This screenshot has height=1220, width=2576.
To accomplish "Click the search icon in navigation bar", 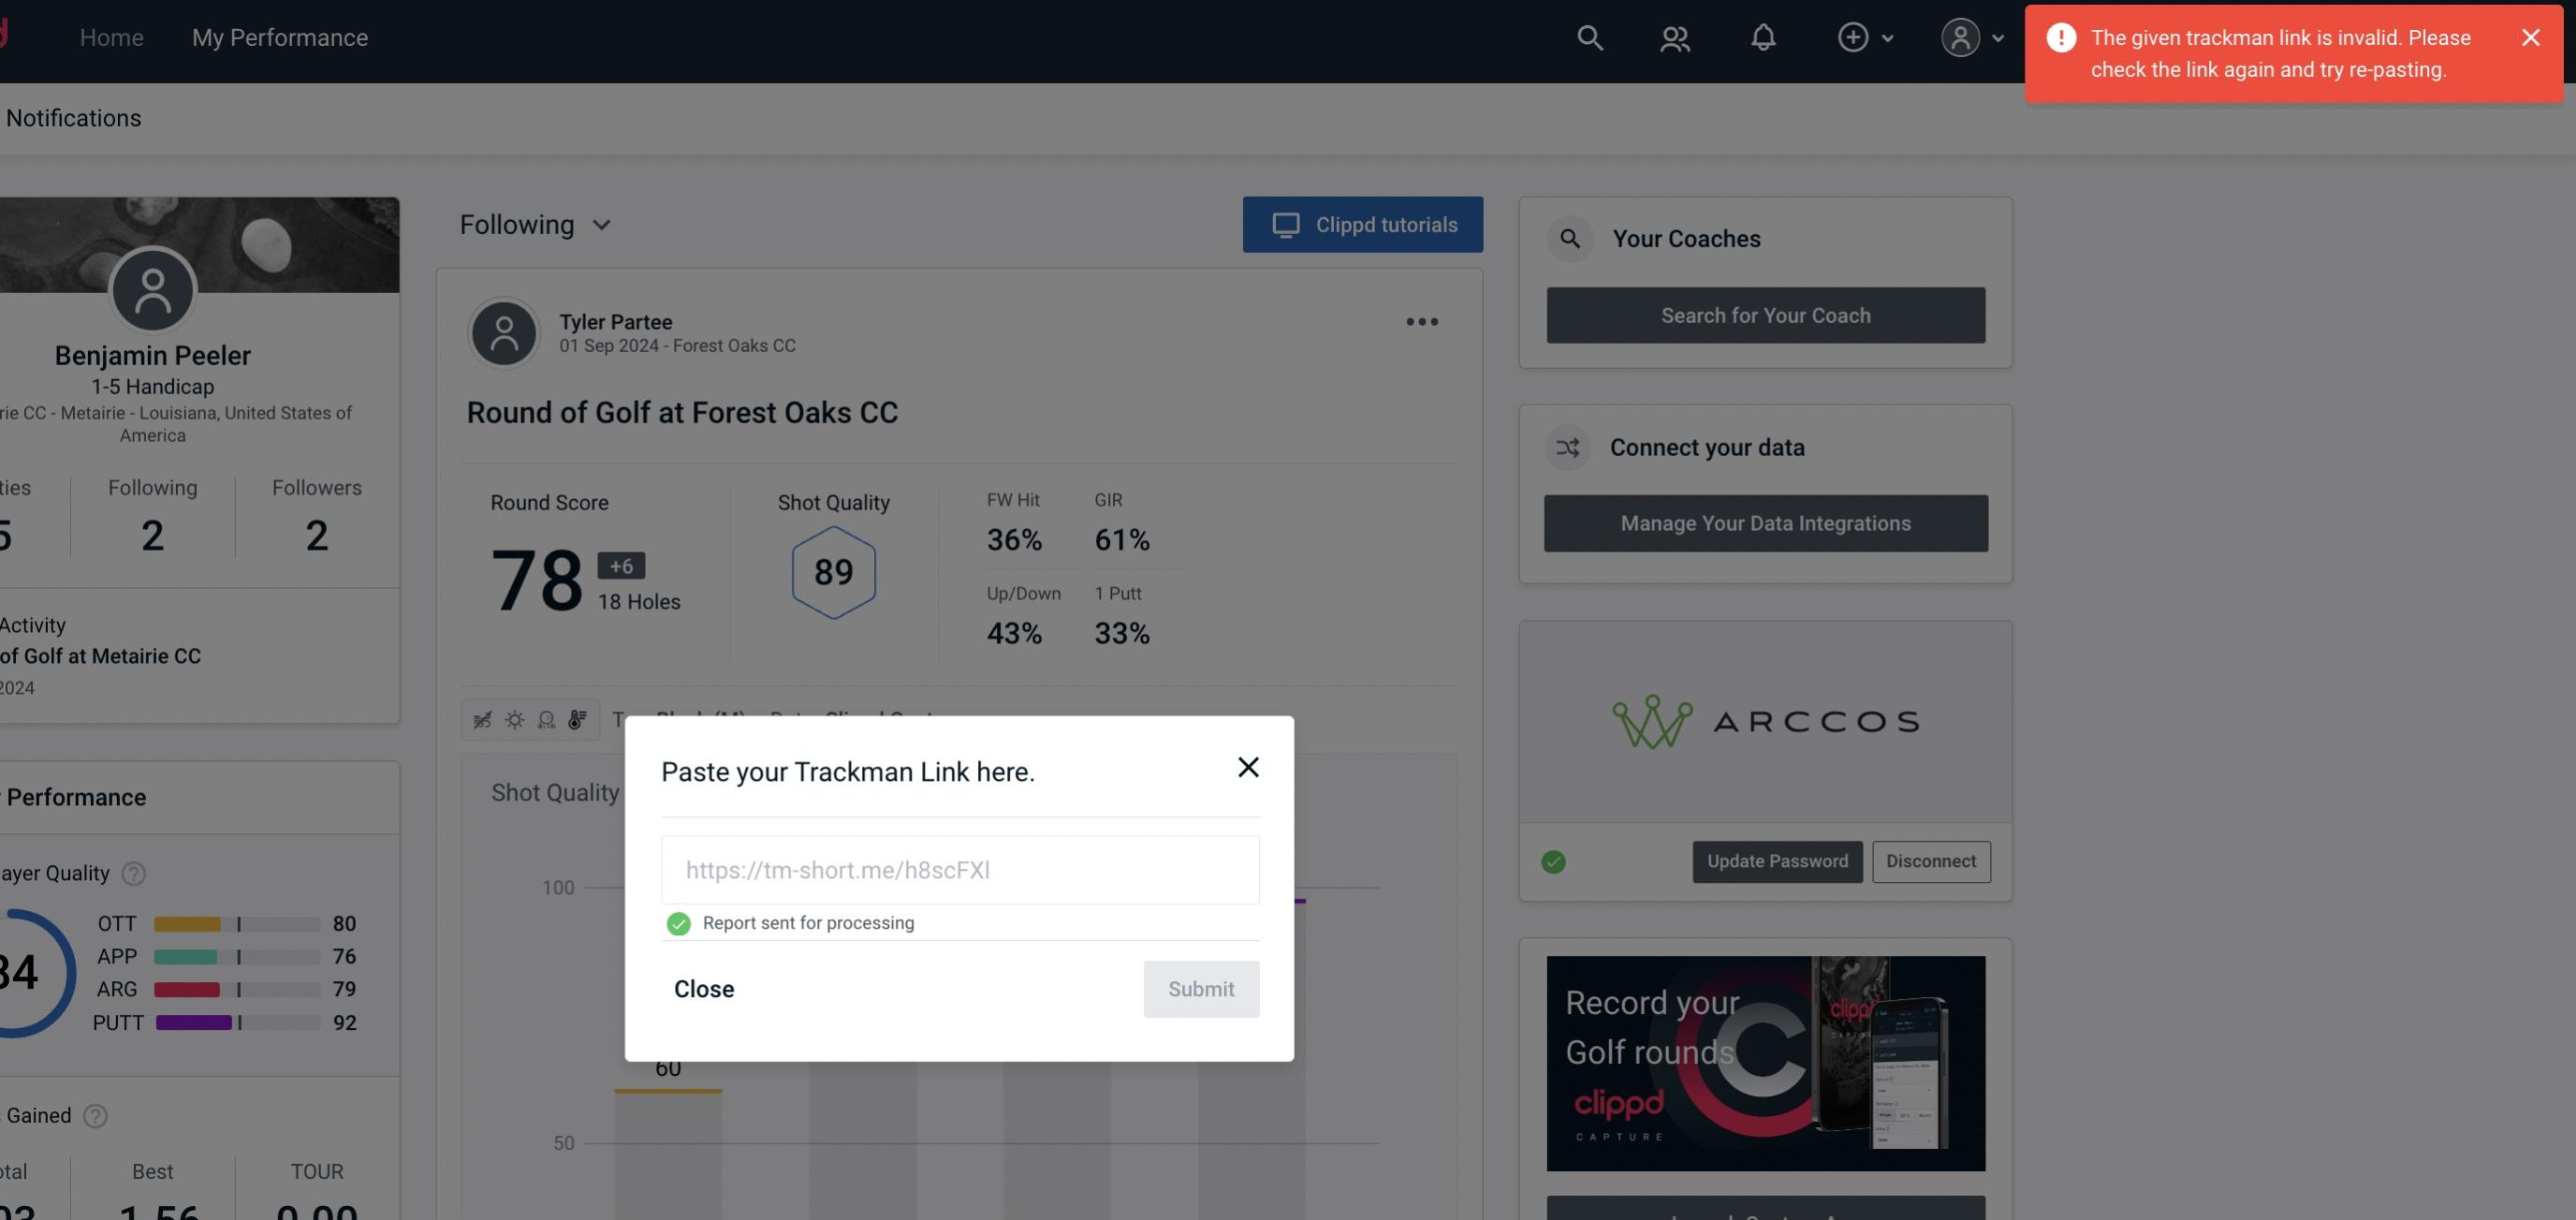I will click(x=1587, y=37).
